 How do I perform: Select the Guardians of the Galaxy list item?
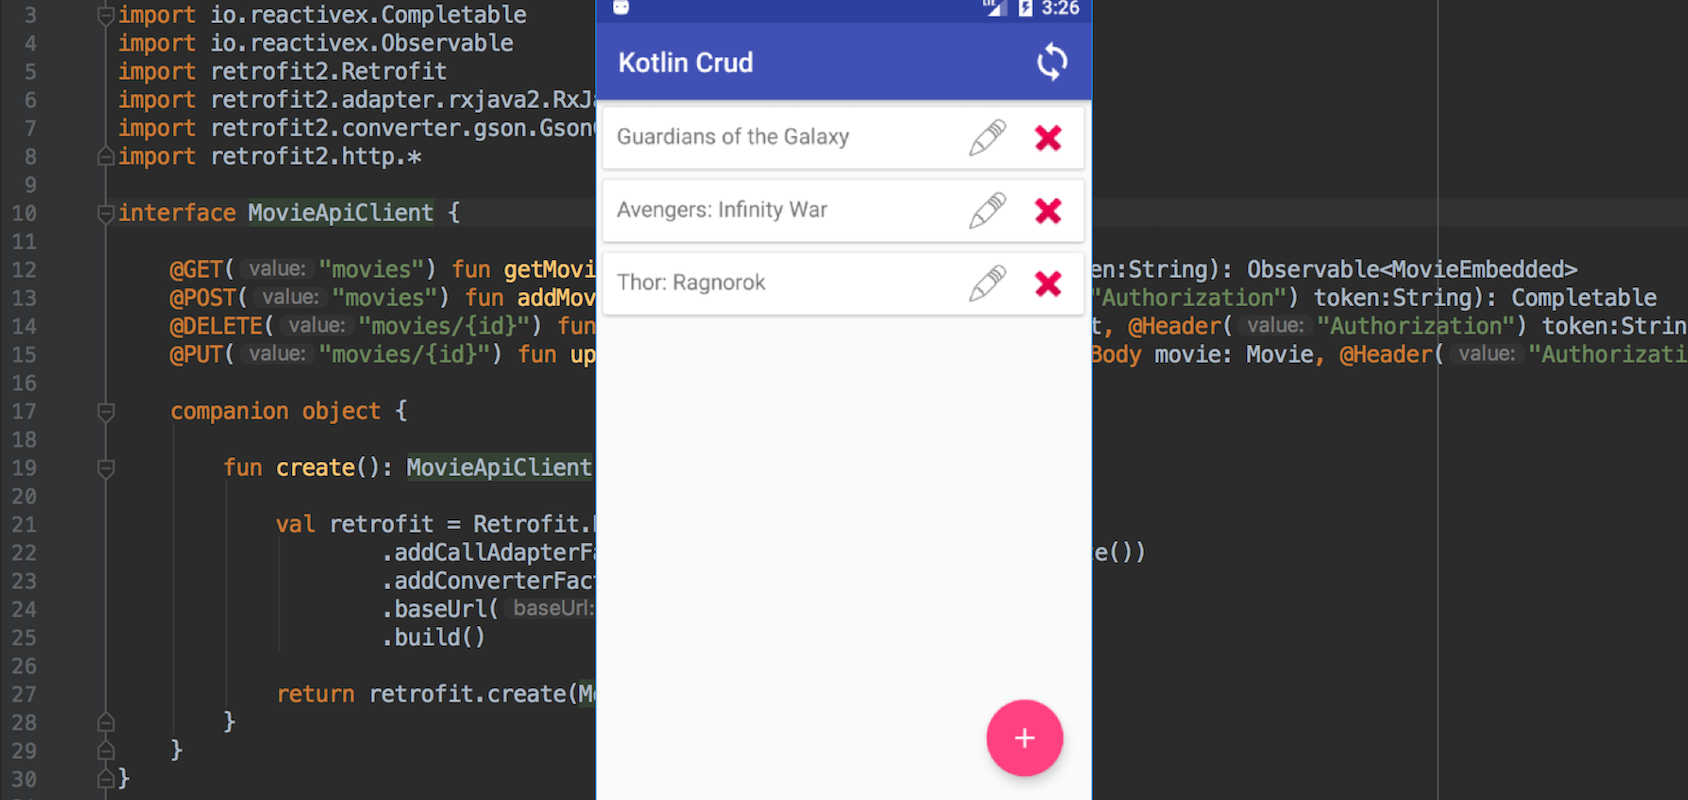(780, 137)
